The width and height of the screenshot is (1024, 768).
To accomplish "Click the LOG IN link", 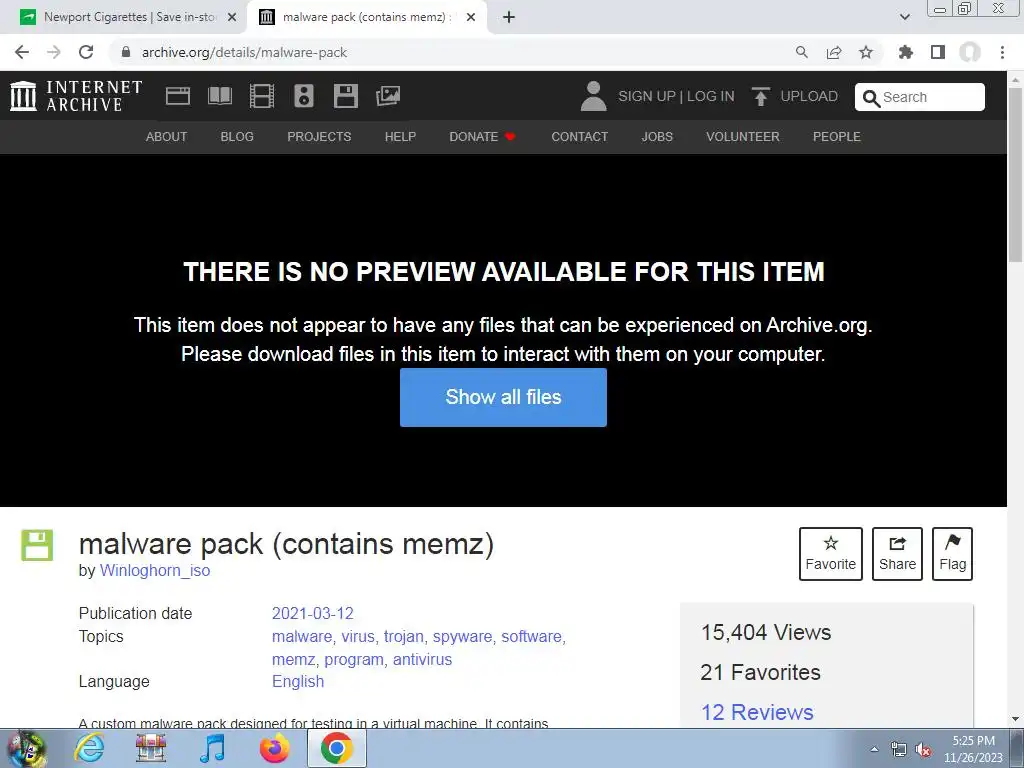I will 711,96.
